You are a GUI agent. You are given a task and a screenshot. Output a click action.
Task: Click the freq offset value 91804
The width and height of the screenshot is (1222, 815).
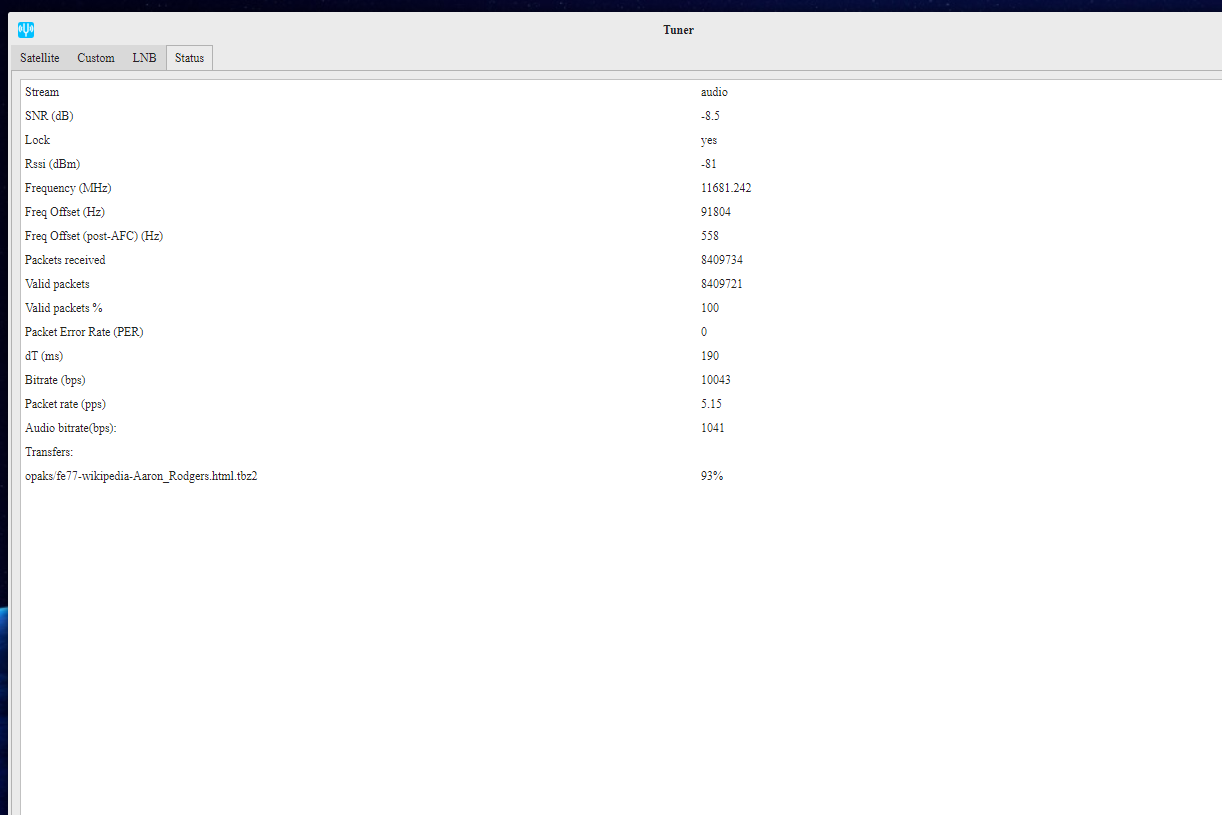pyautogui.click(x=716, y=212)
